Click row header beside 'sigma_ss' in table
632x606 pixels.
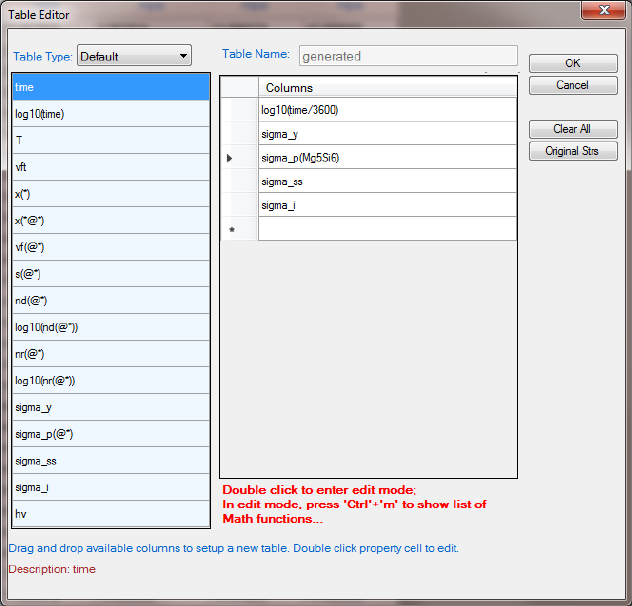point(239,181)
